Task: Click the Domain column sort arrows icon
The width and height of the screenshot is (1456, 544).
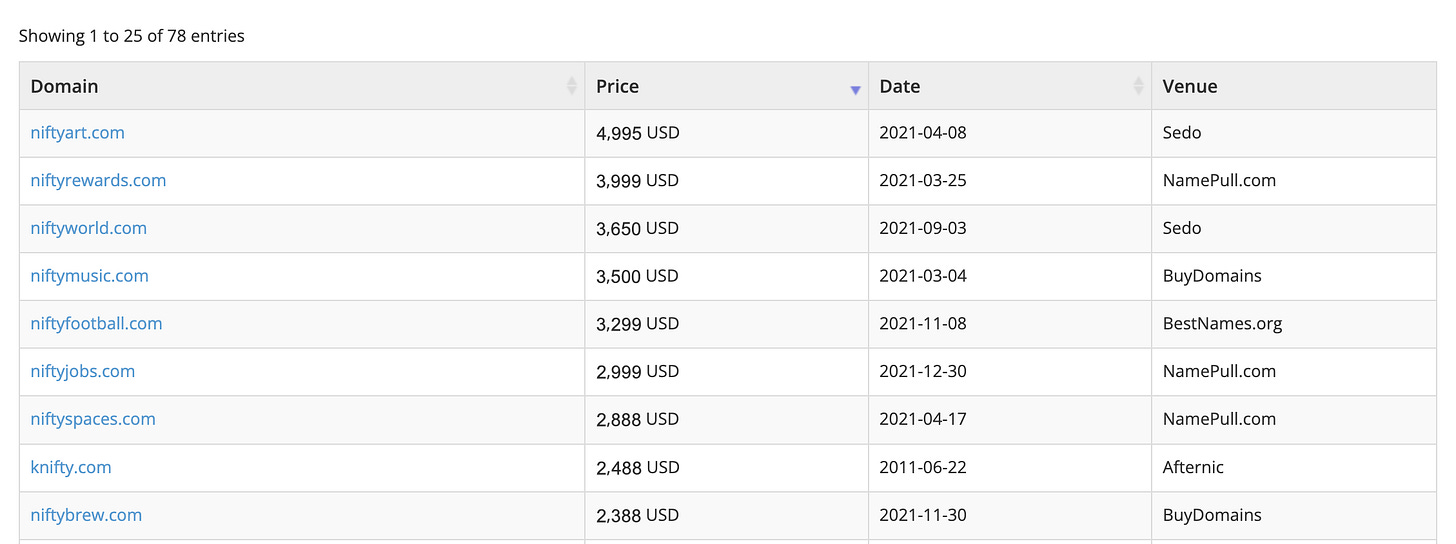Action: pos(572,86)
